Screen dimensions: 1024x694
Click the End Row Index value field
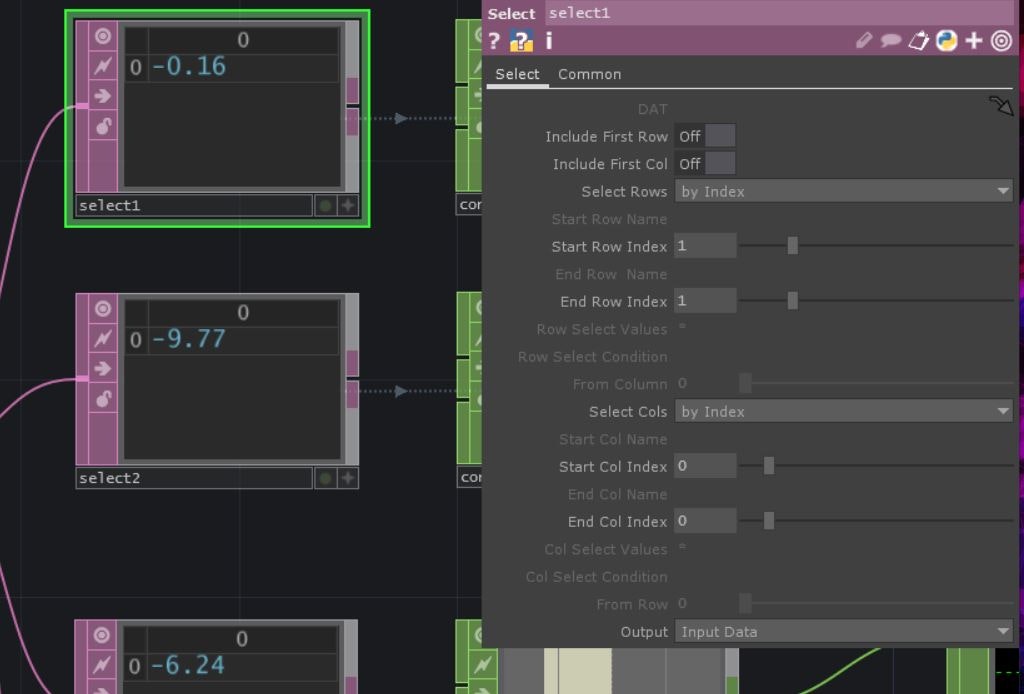(705, 300)
